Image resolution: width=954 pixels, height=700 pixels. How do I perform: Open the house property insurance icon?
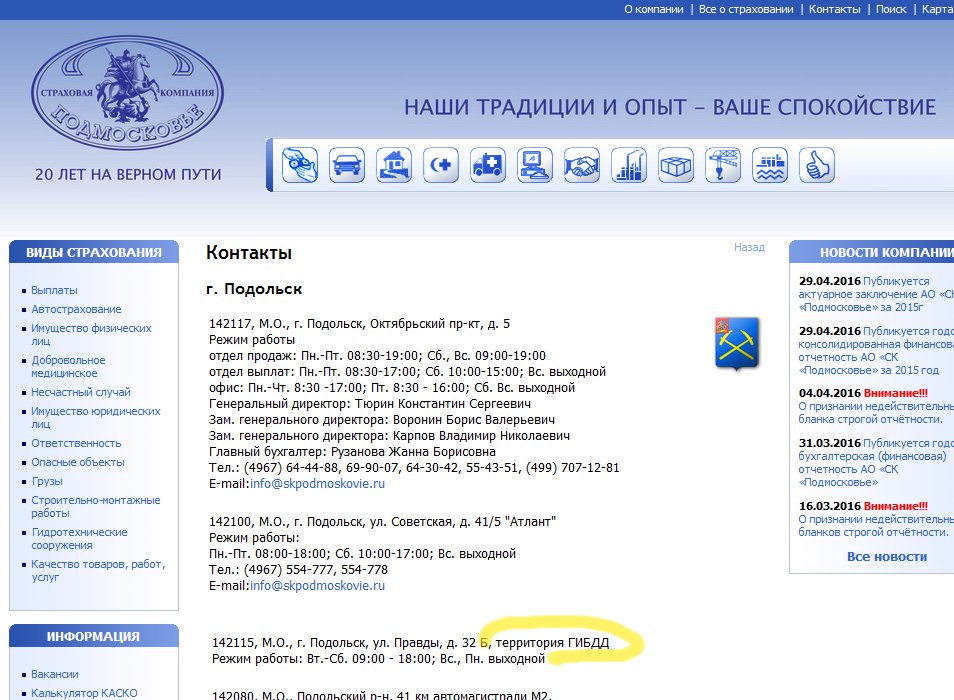point(394,165)
